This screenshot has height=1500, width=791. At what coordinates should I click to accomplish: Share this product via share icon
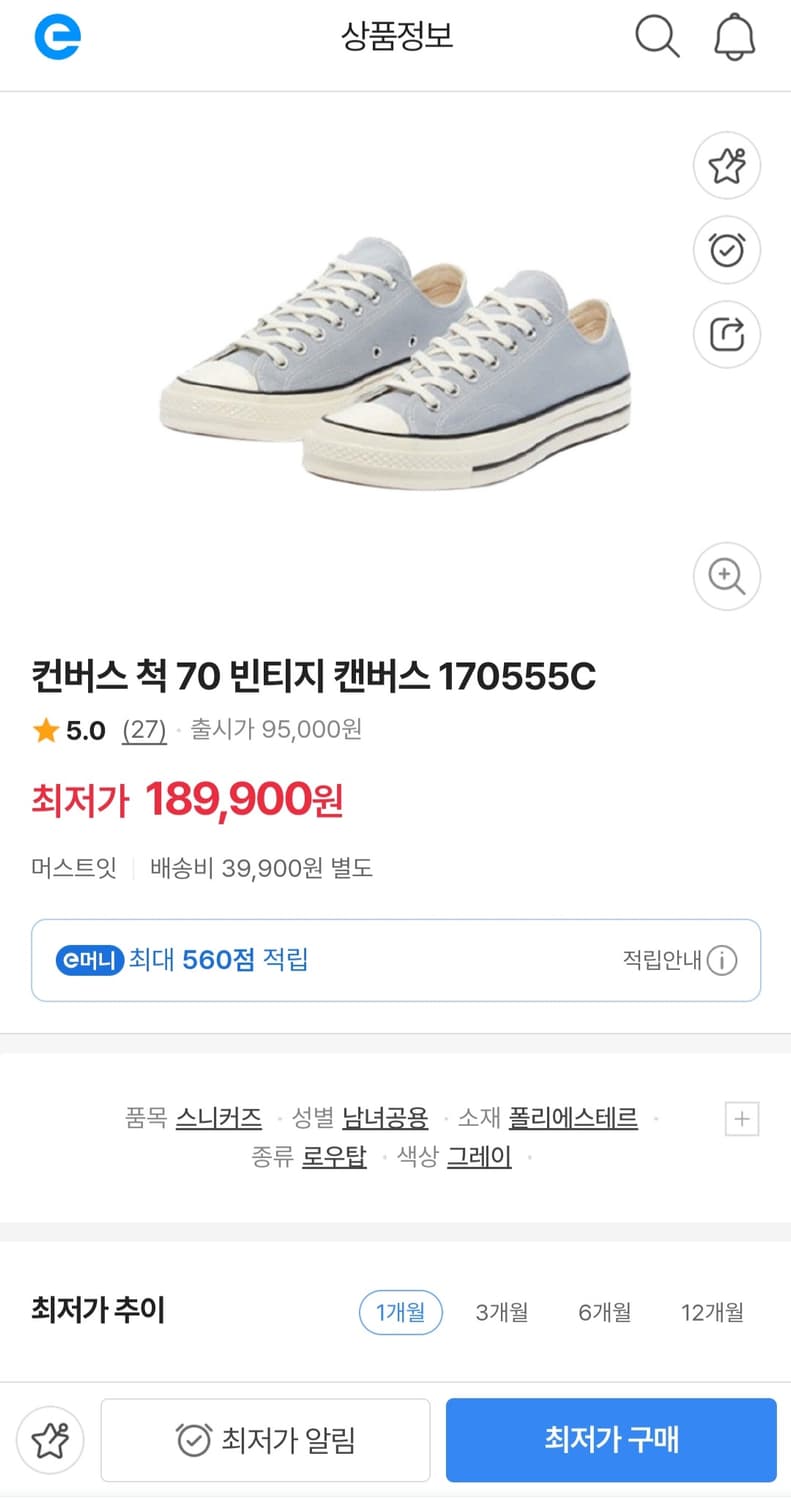(x=727, y=334)
